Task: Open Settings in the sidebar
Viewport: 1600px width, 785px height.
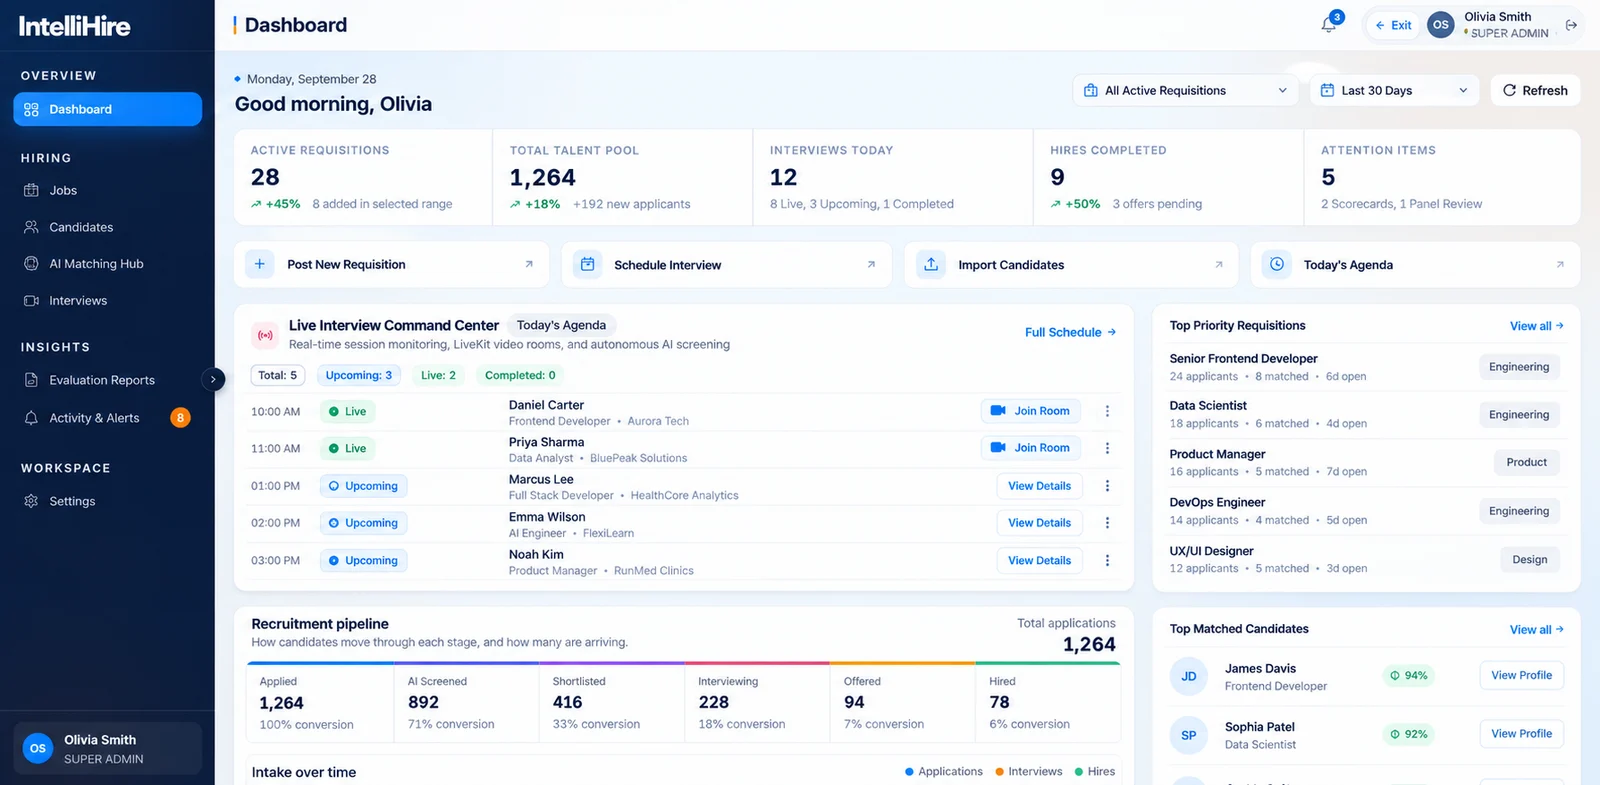Action: click(x=108, y=501)
